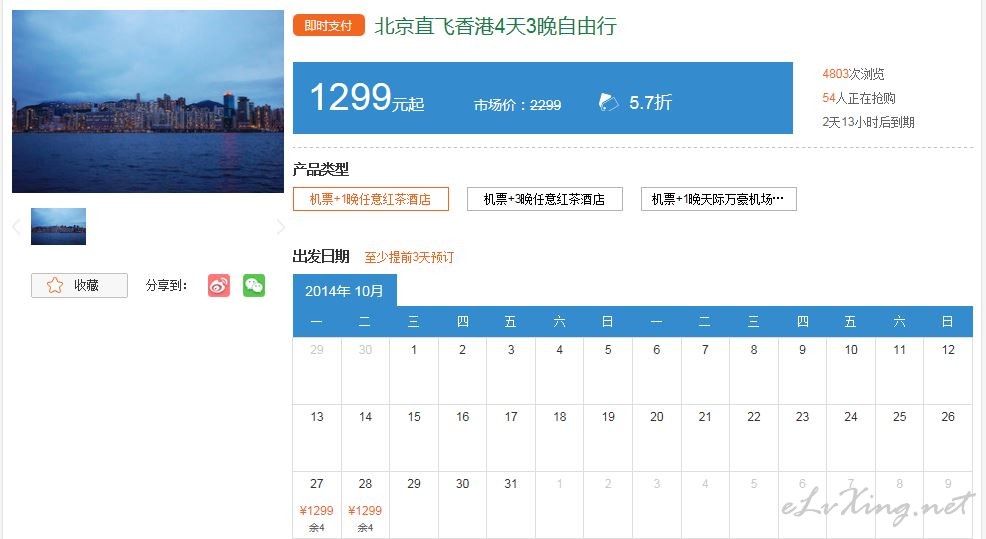Click calendar date 12 in October
This screenshot has height=539, width=986.
[x=948, y=371]
